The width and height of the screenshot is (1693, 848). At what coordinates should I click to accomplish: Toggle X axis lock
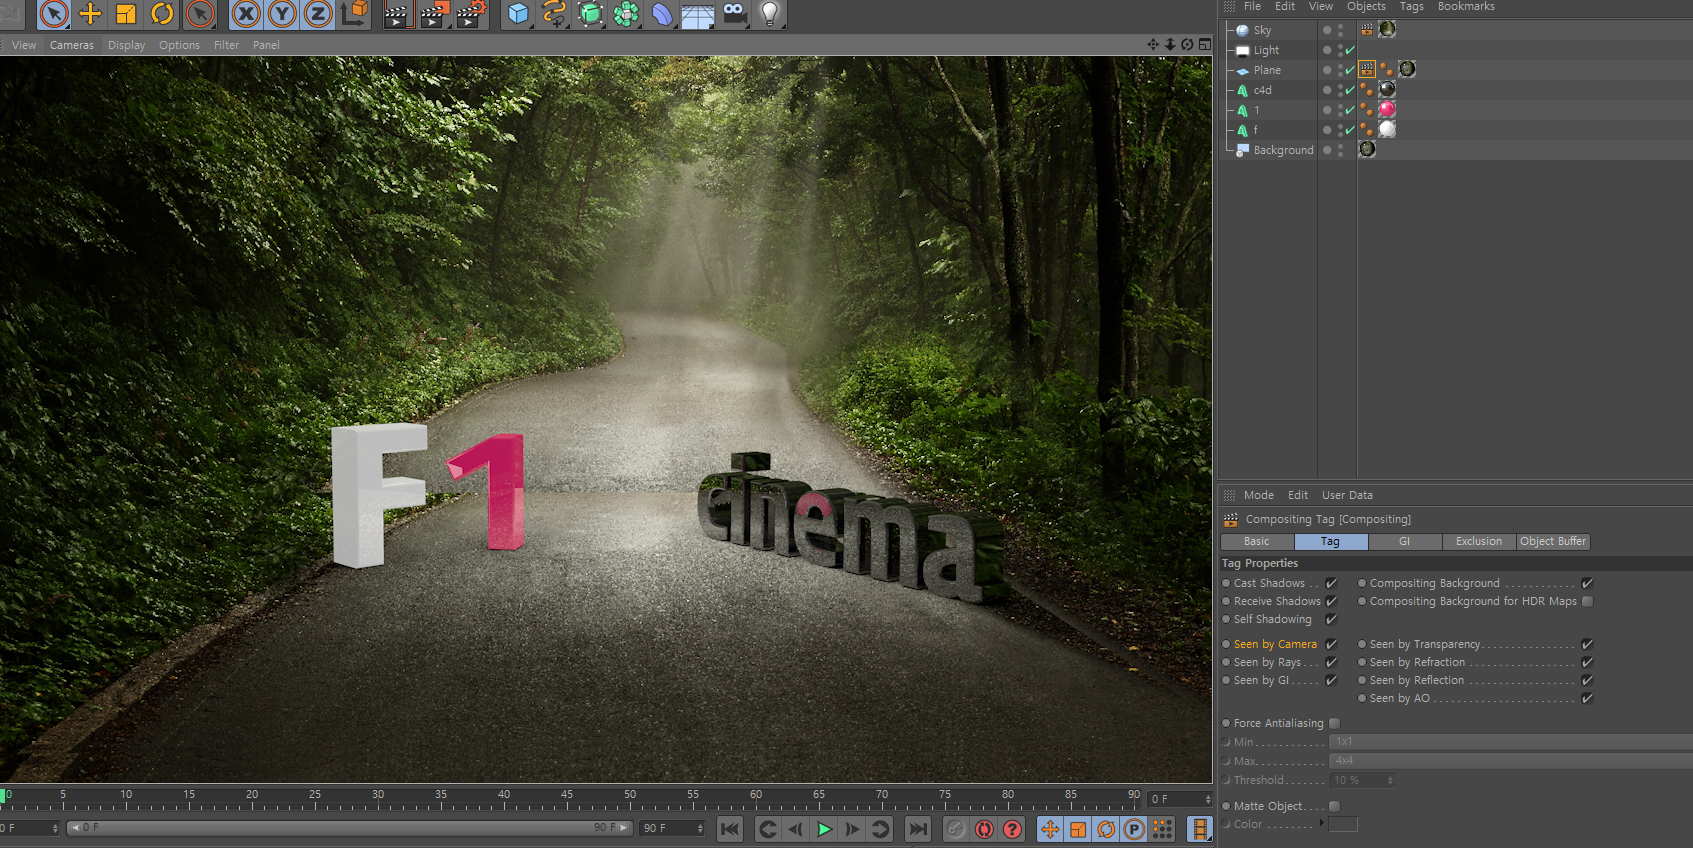click(246, 14)
